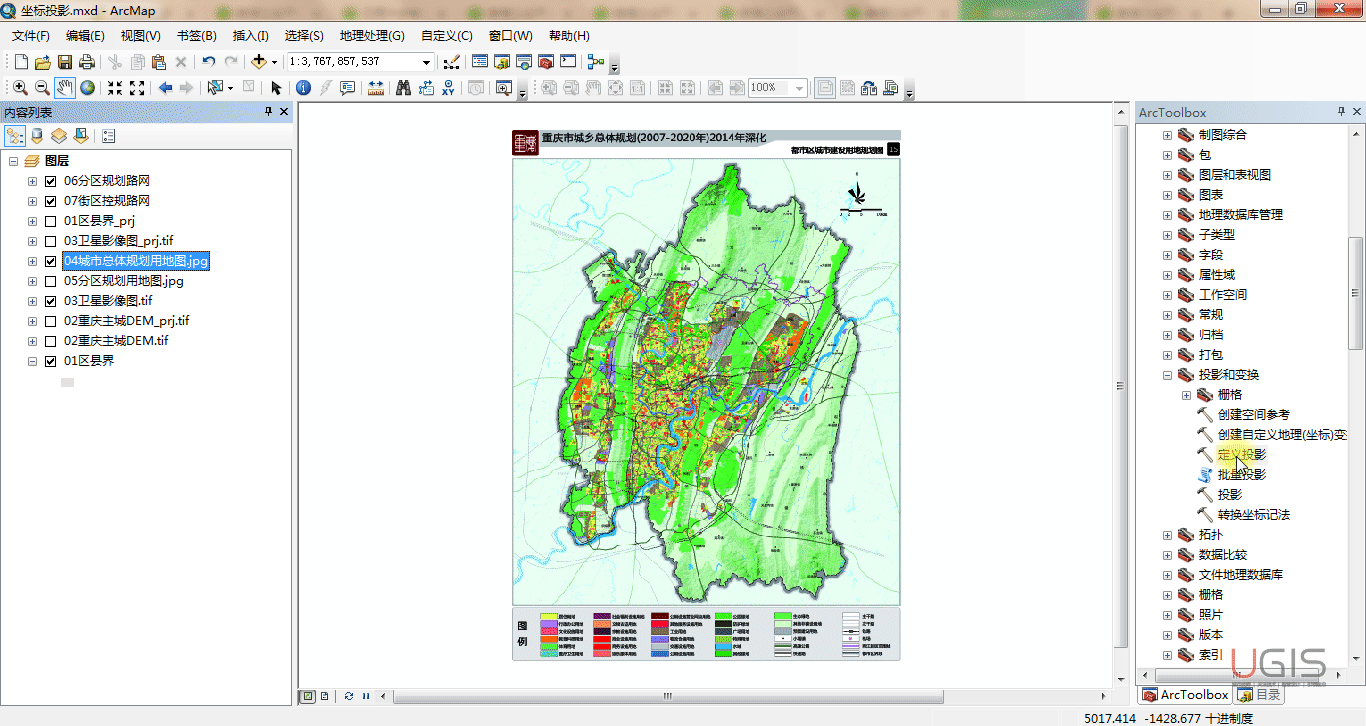Viewport: 1366px width, 726px height.
Task: Select the Measure ruler tool
Action: [376, 88]
